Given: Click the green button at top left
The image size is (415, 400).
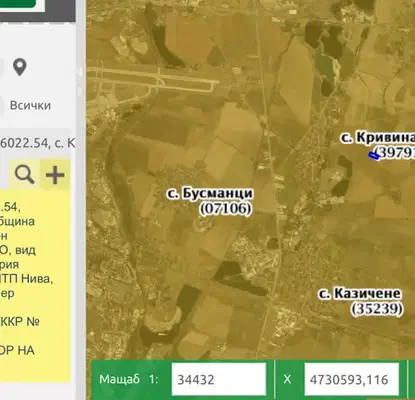Looking at the screenshot, I should click(x=17, y=4).
